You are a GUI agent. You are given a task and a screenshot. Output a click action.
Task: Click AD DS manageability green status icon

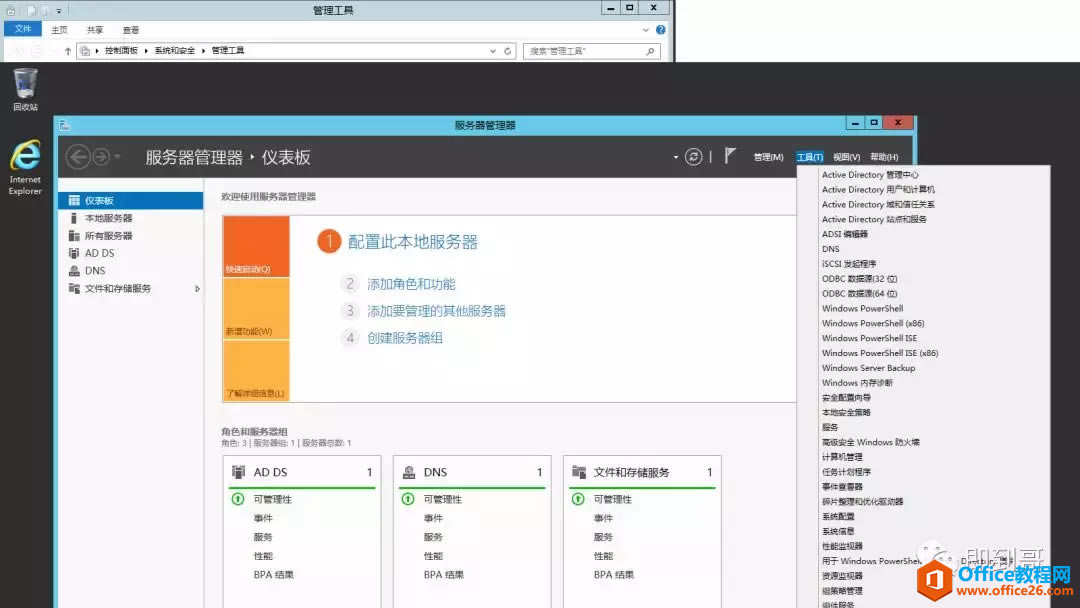(x=238, y=499)
